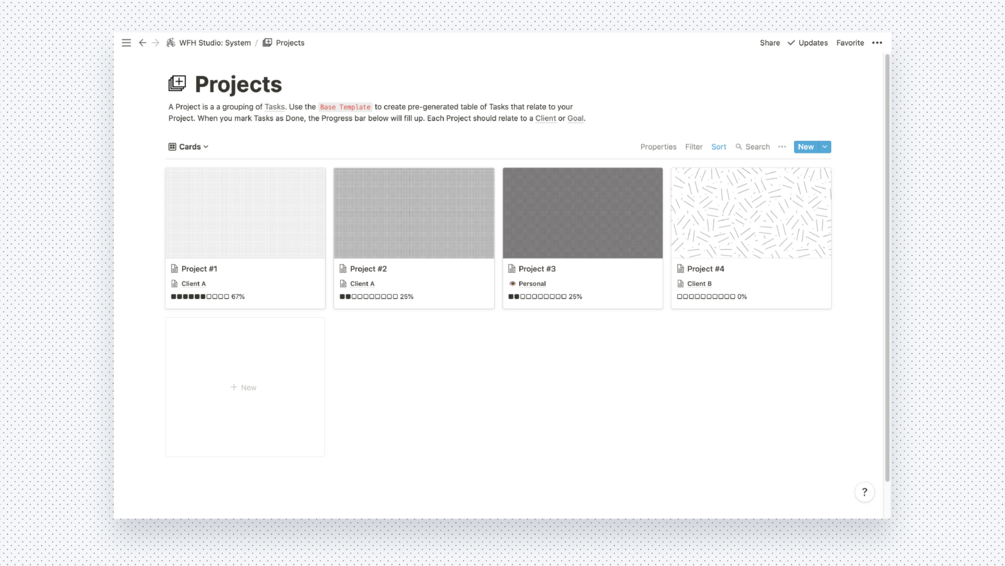This screenshot has width=1005, height=566.
Task: Click the page vertical scrollbar
Action: (887, 268)
